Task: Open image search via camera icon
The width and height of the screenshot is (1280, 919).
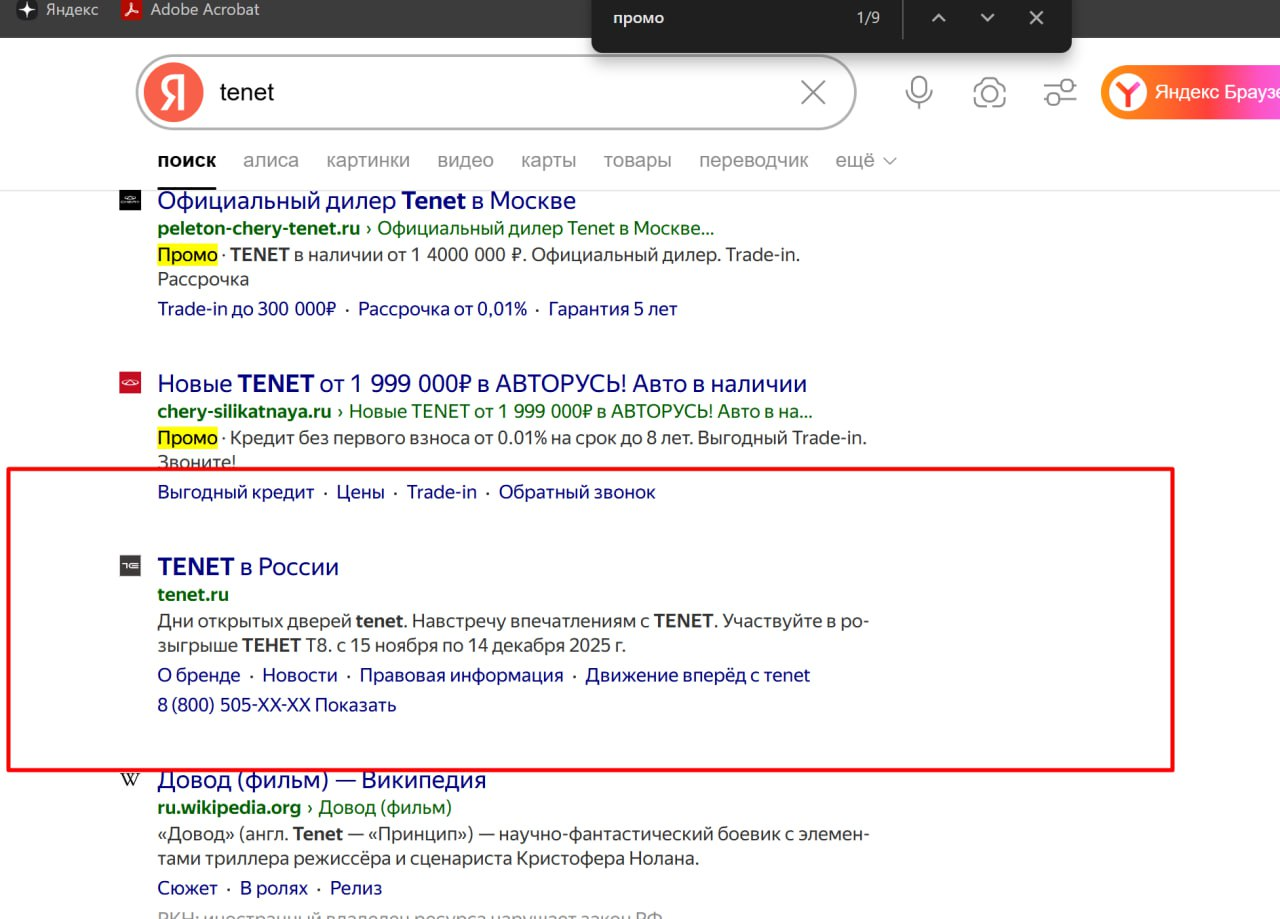Action: pos(989,93)
